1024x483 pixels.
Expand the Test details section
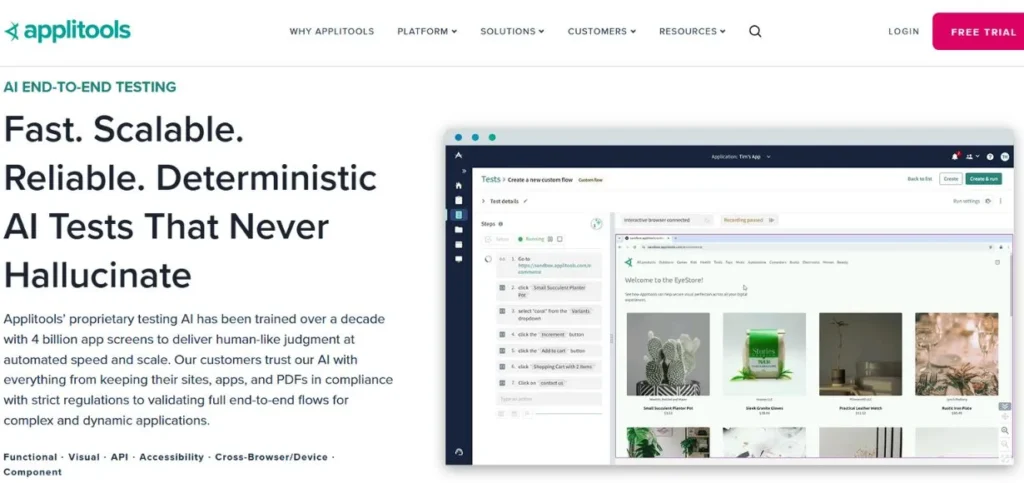coord(484,201)
